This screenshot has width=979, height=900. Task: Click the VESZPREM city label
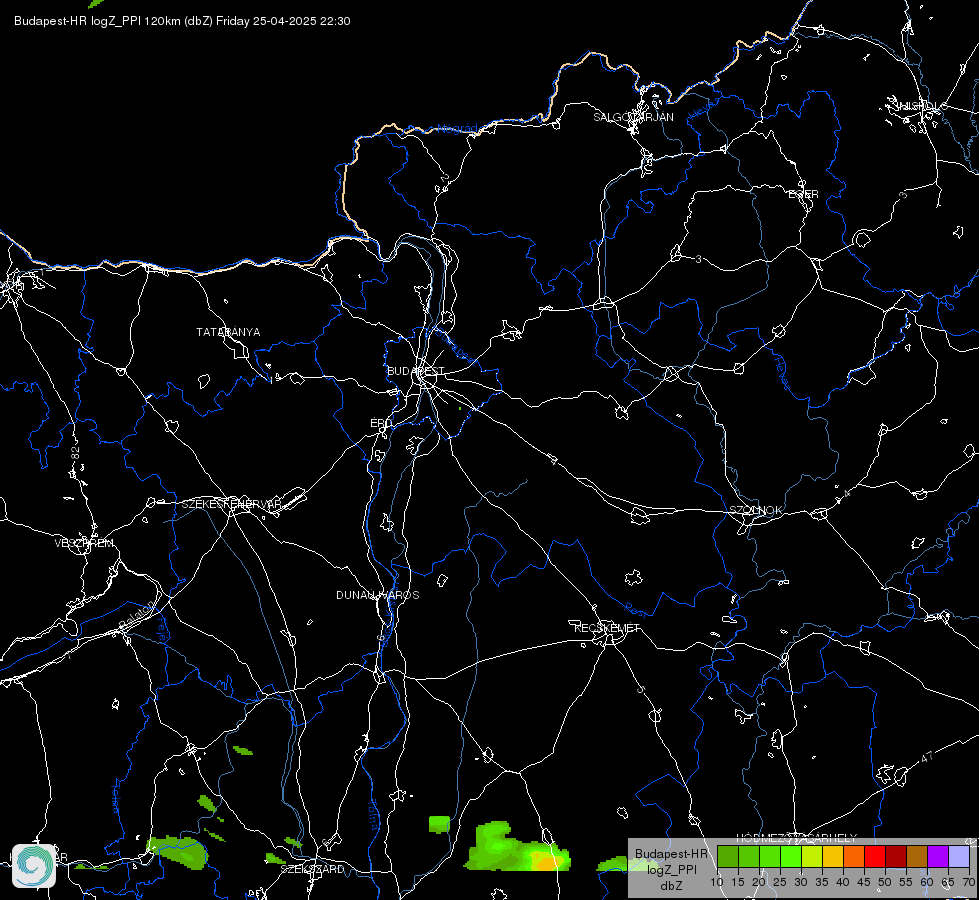(x=84, y=543)
